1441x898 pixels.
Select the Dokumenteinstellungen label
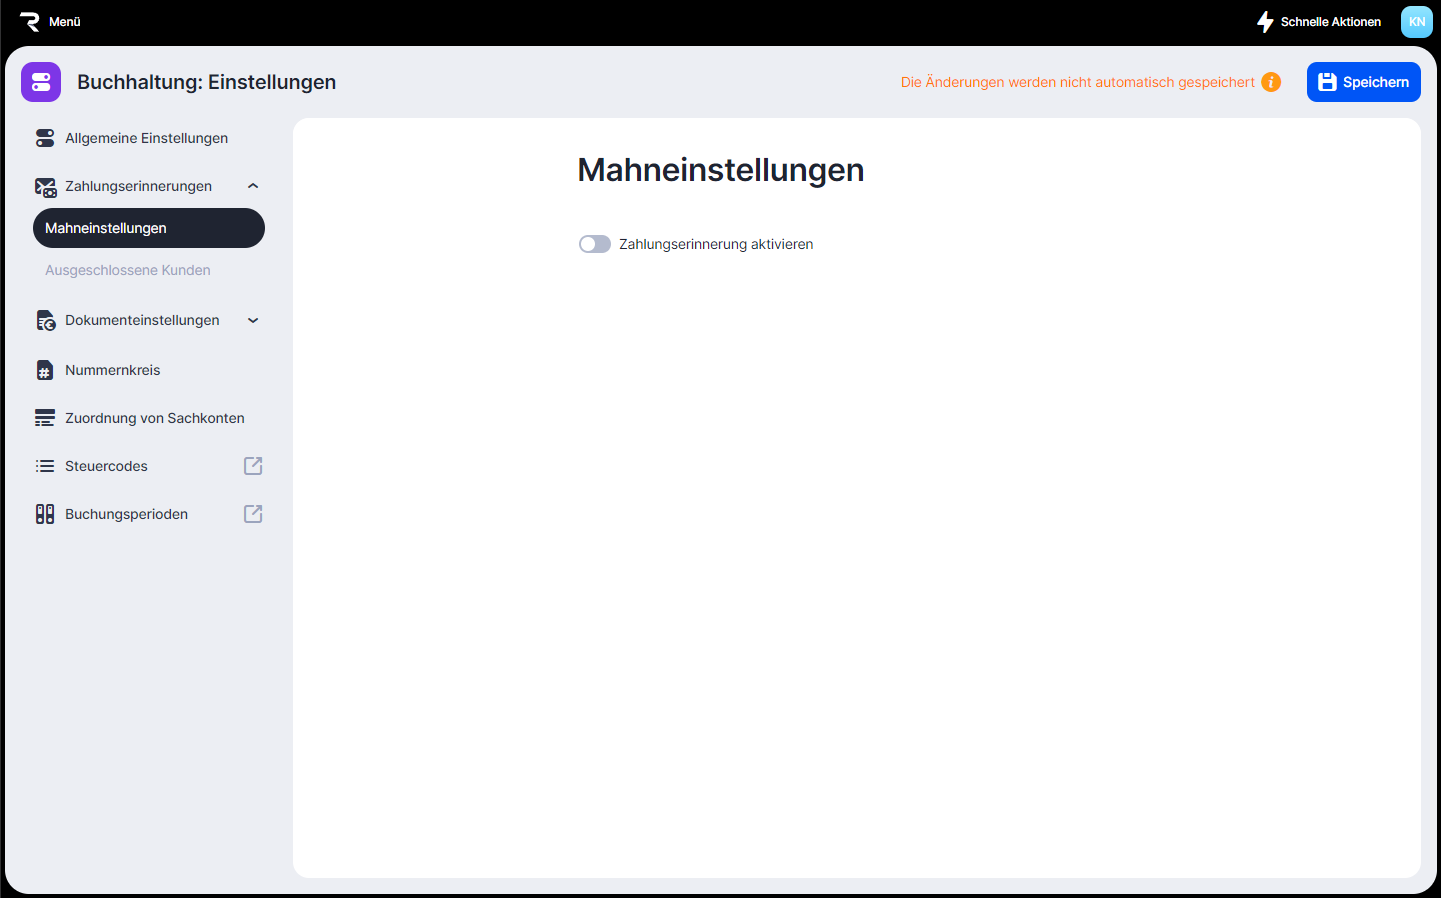pos(142,320)
